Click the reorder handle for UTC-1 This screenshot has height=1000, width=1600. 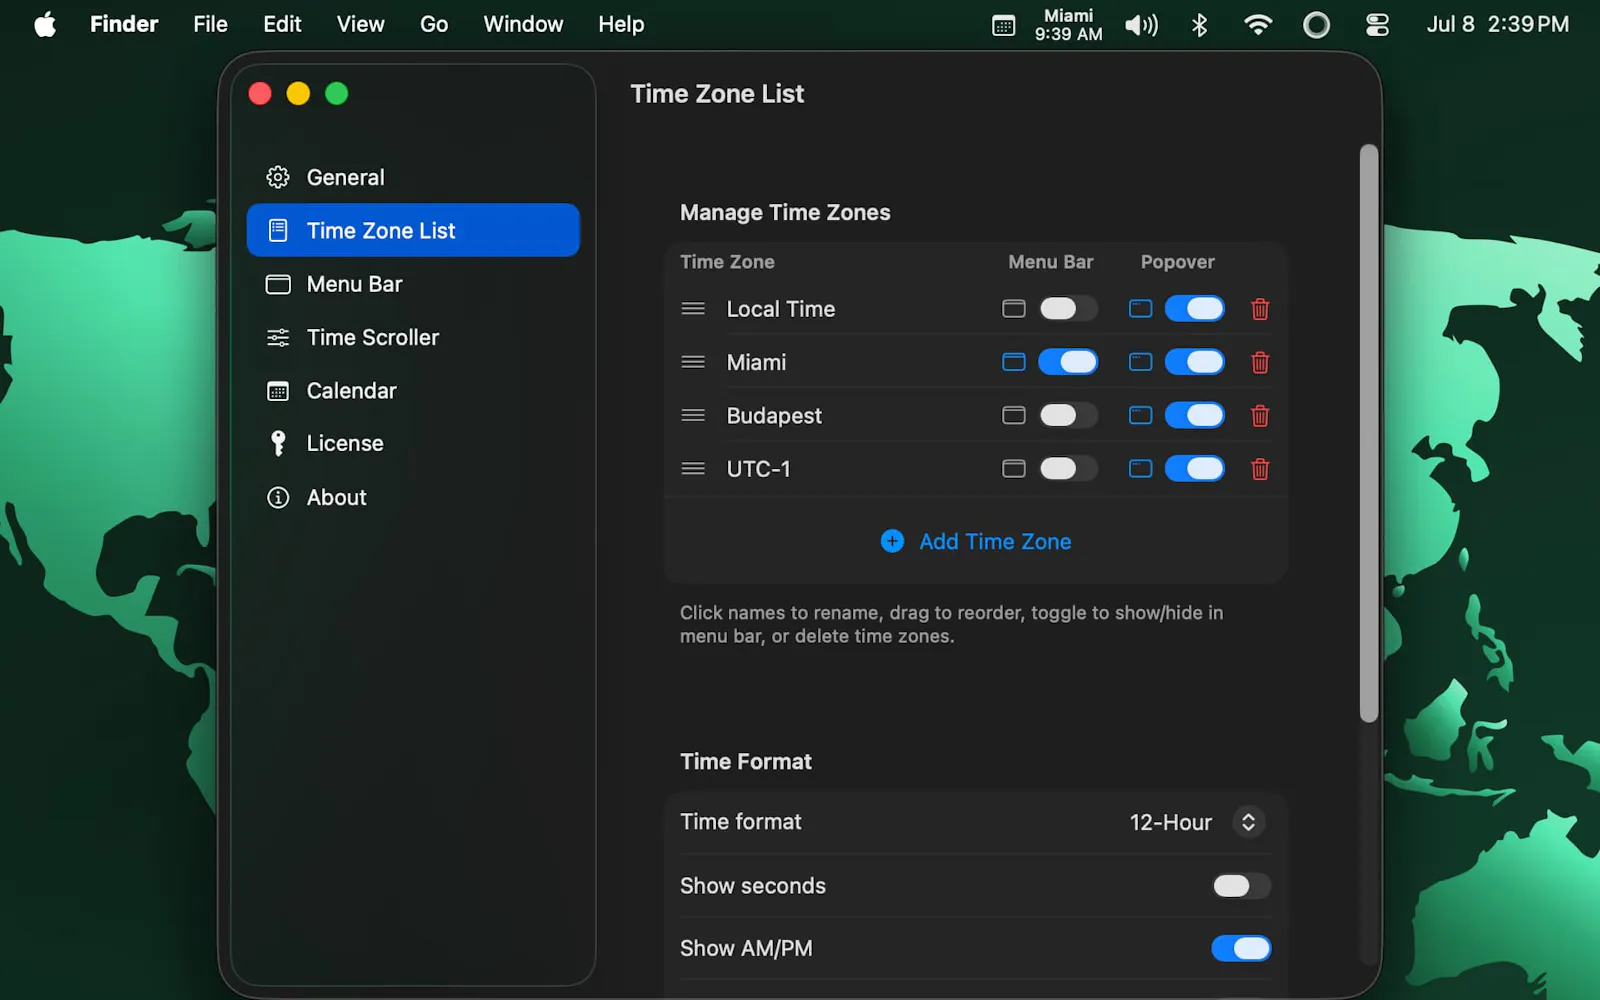[x=693, y=468]
